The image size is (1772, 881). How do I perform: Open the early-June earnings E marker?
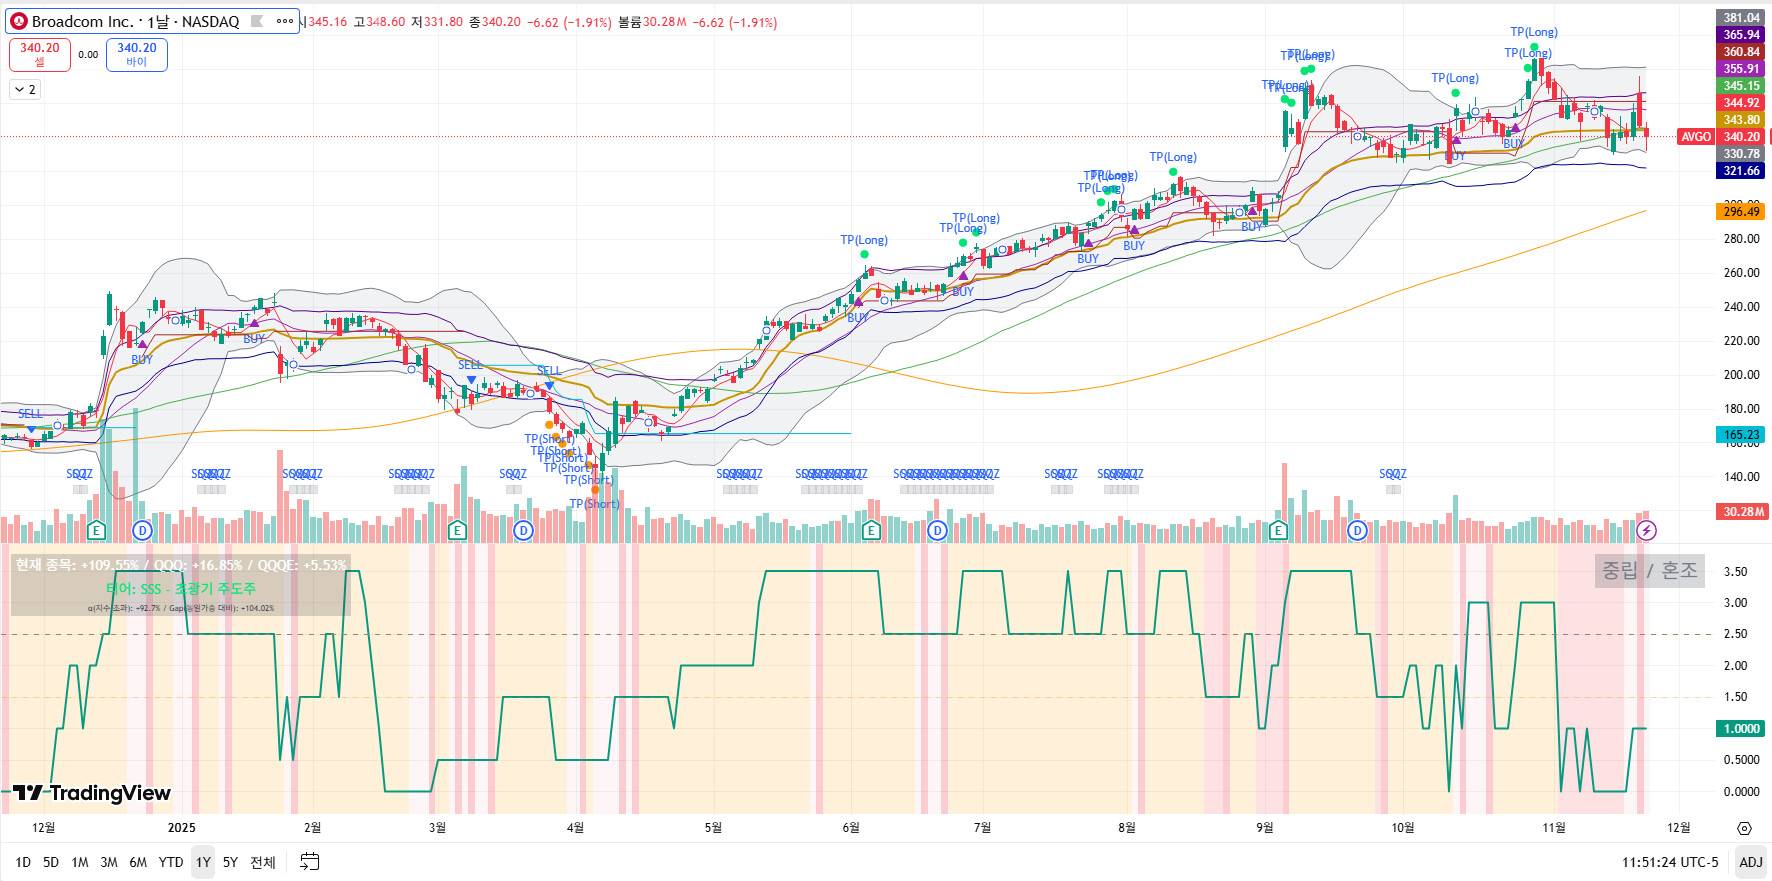click(871, 530)
